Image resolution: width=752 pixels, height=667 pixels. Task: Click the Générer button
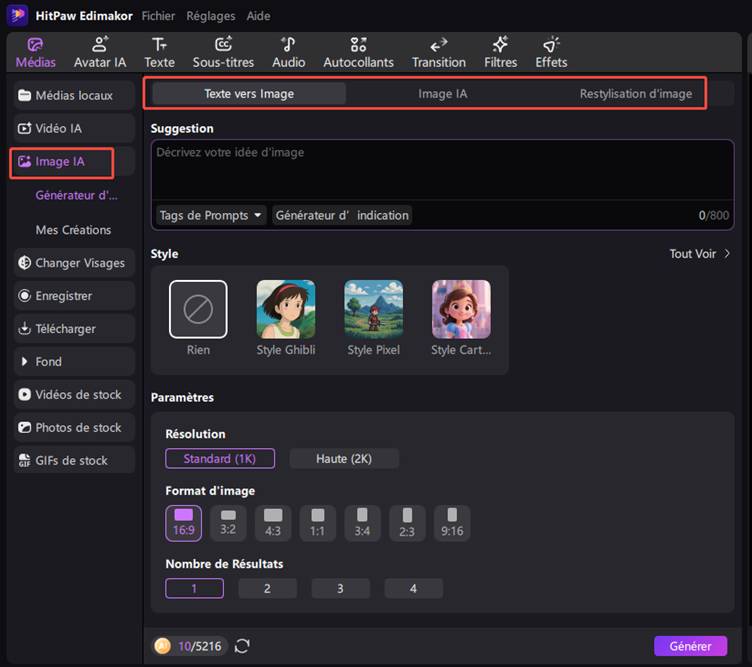(690, 646)
